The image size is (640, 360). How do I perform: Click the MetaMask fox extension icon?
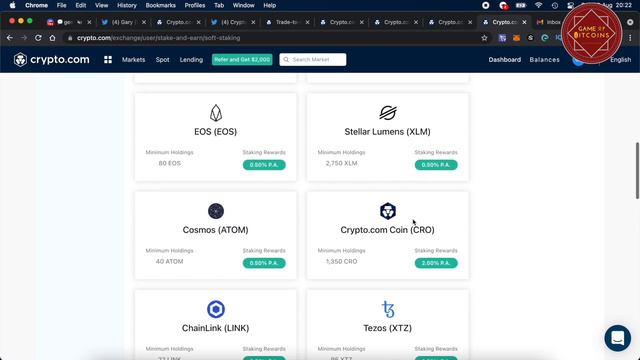pyautogui.click(x=516, y=38)
